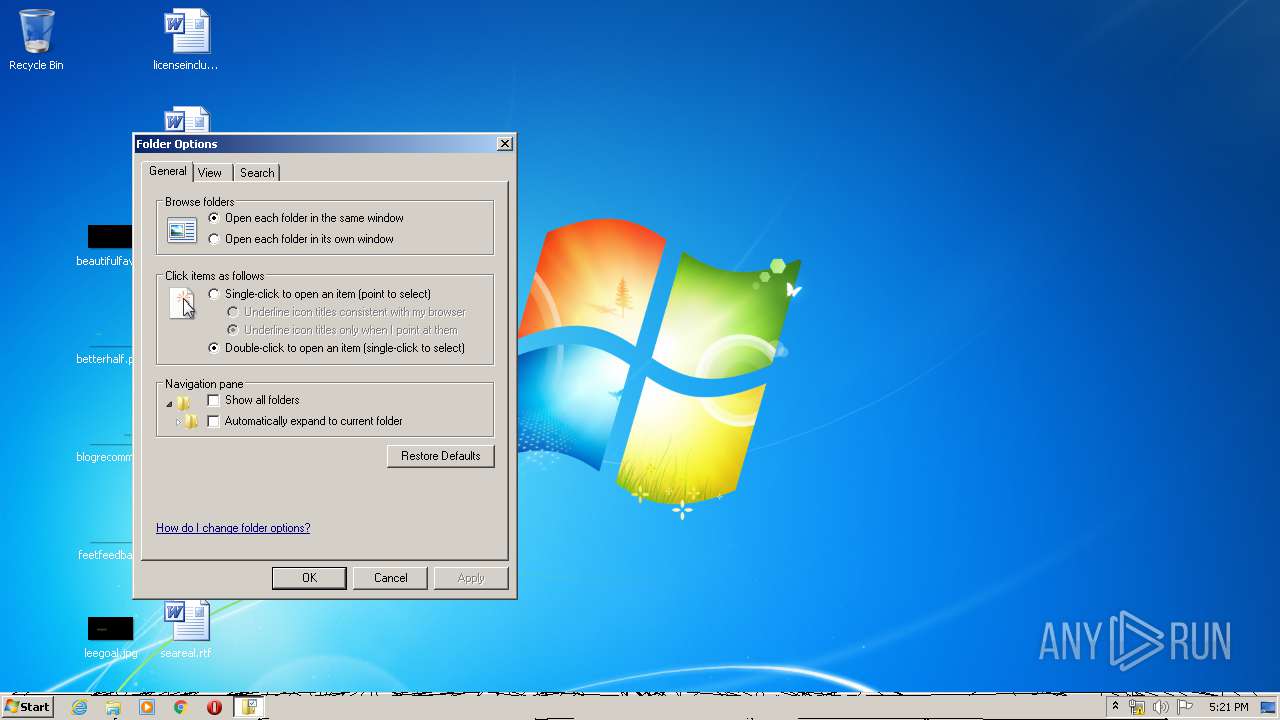
Task: Click the Show desktop button
Action: [x=1268, y=707]
